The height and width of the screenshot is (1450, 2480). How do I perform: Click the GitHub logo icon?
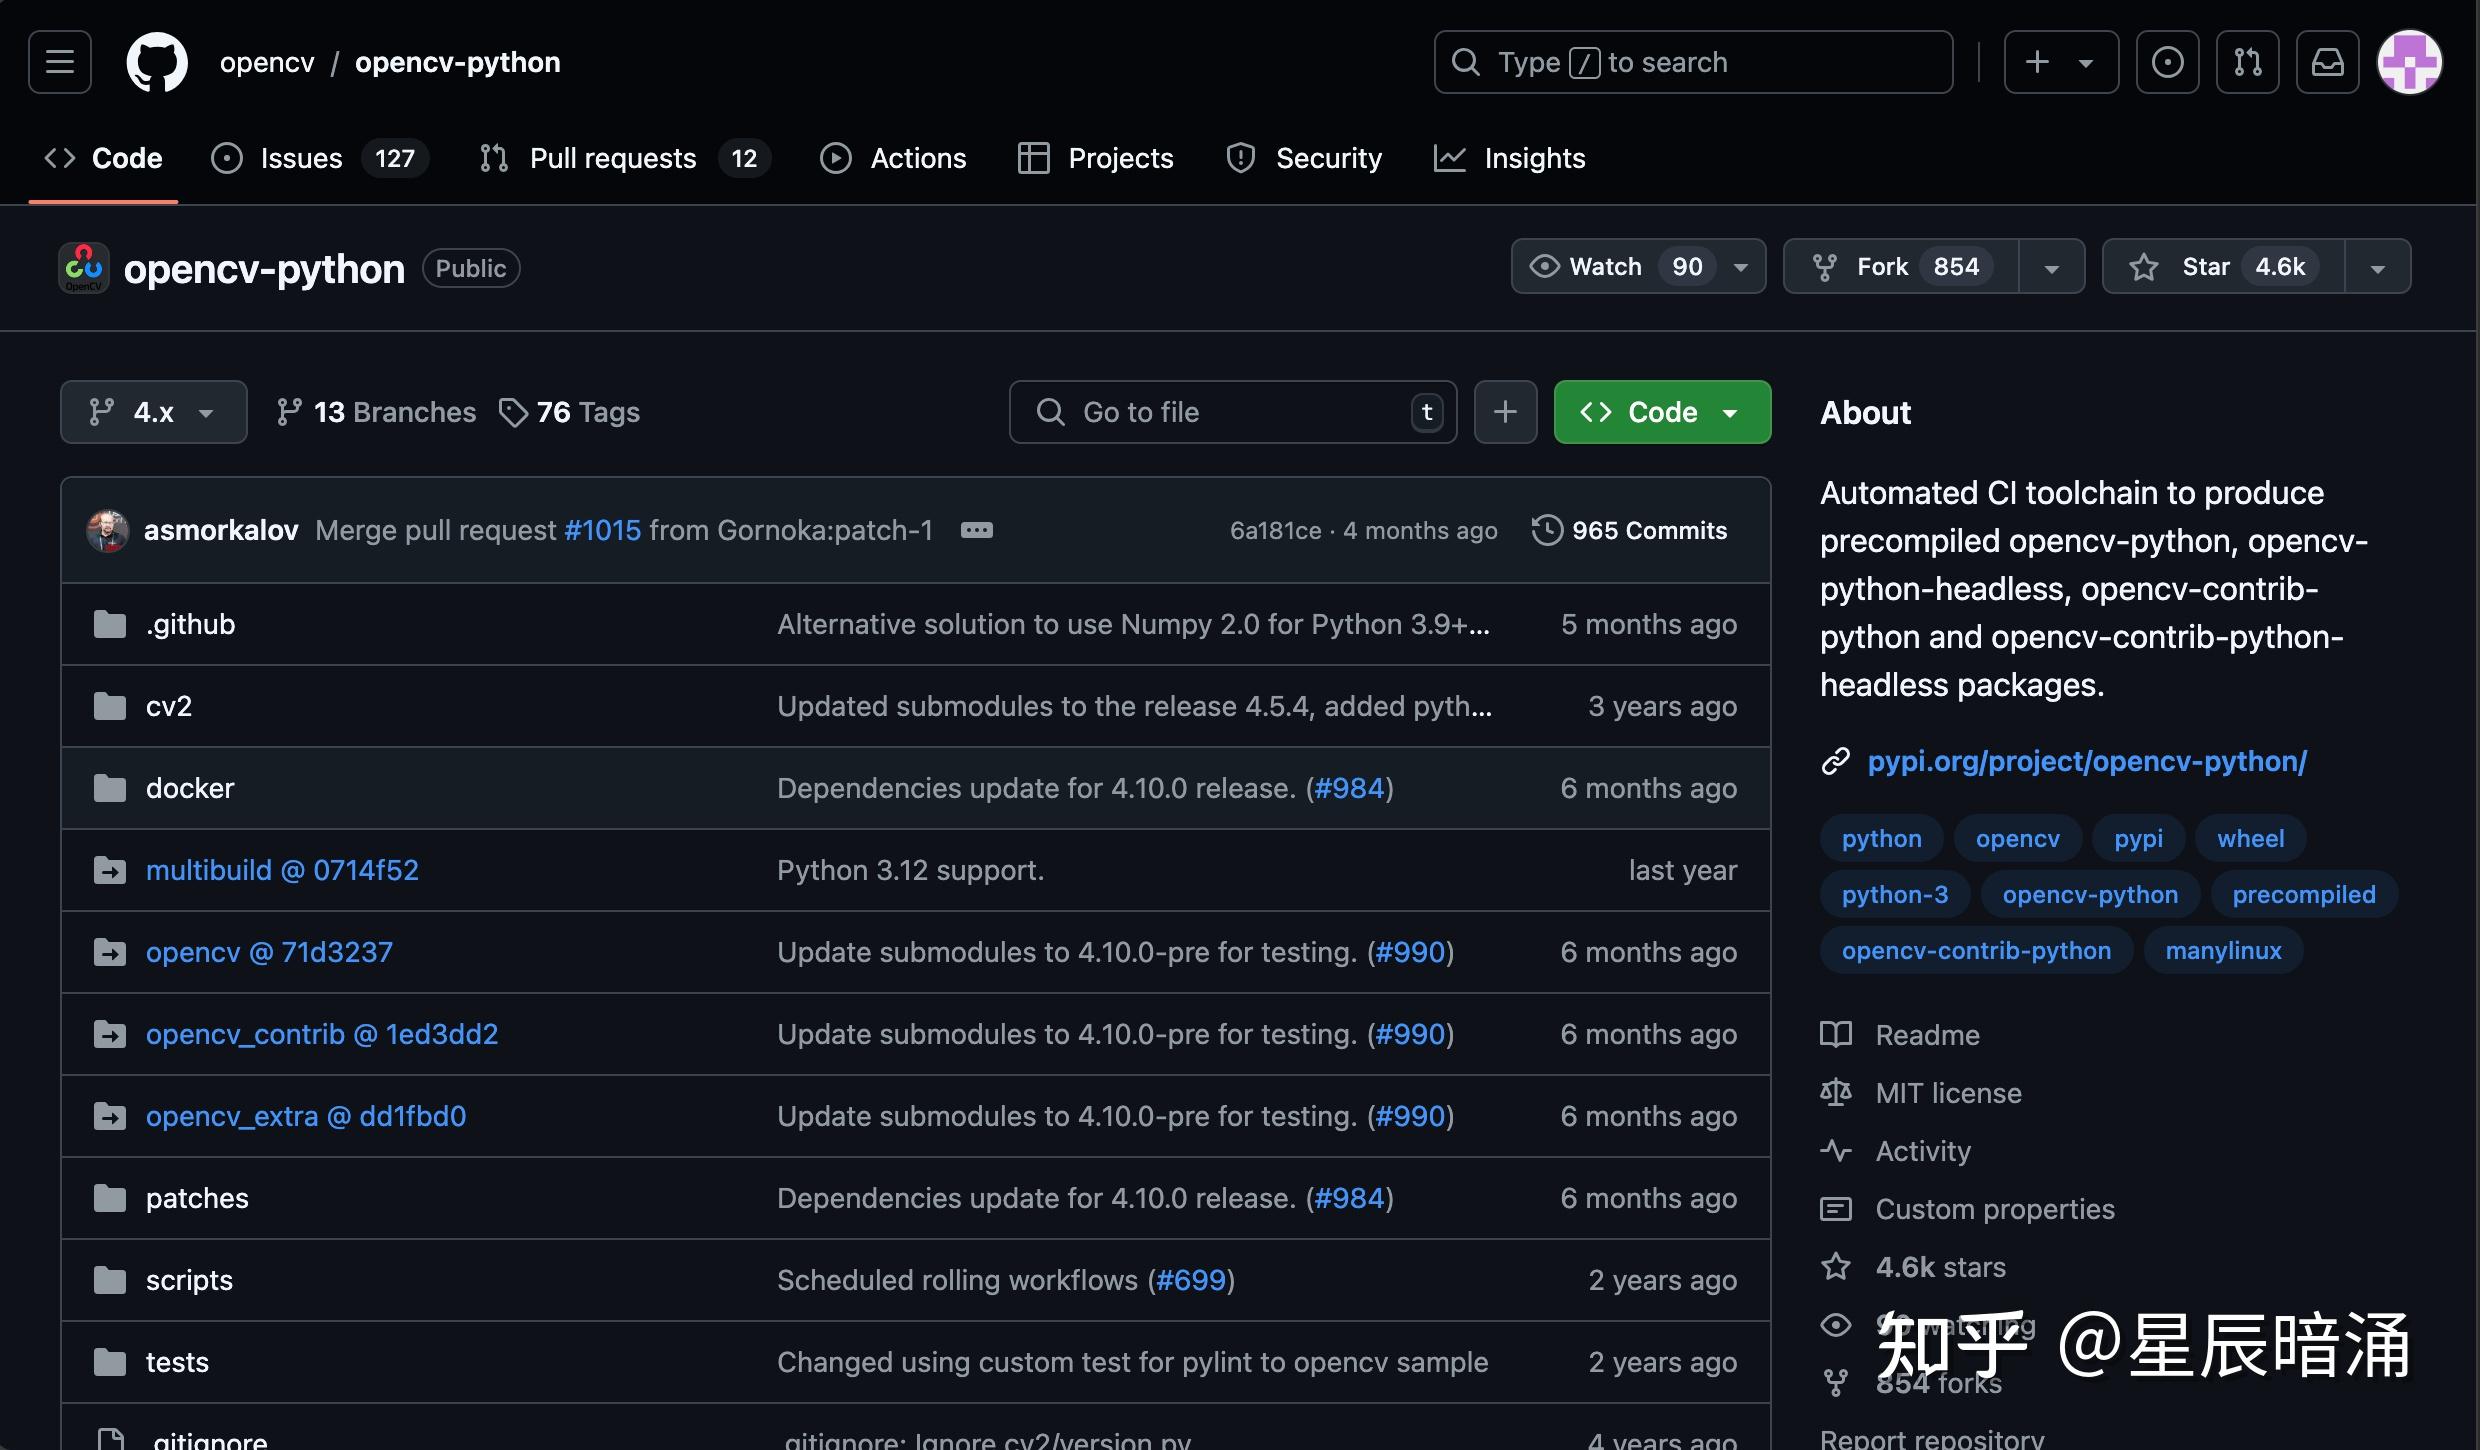pyautogui.click(x=157, y=62)
